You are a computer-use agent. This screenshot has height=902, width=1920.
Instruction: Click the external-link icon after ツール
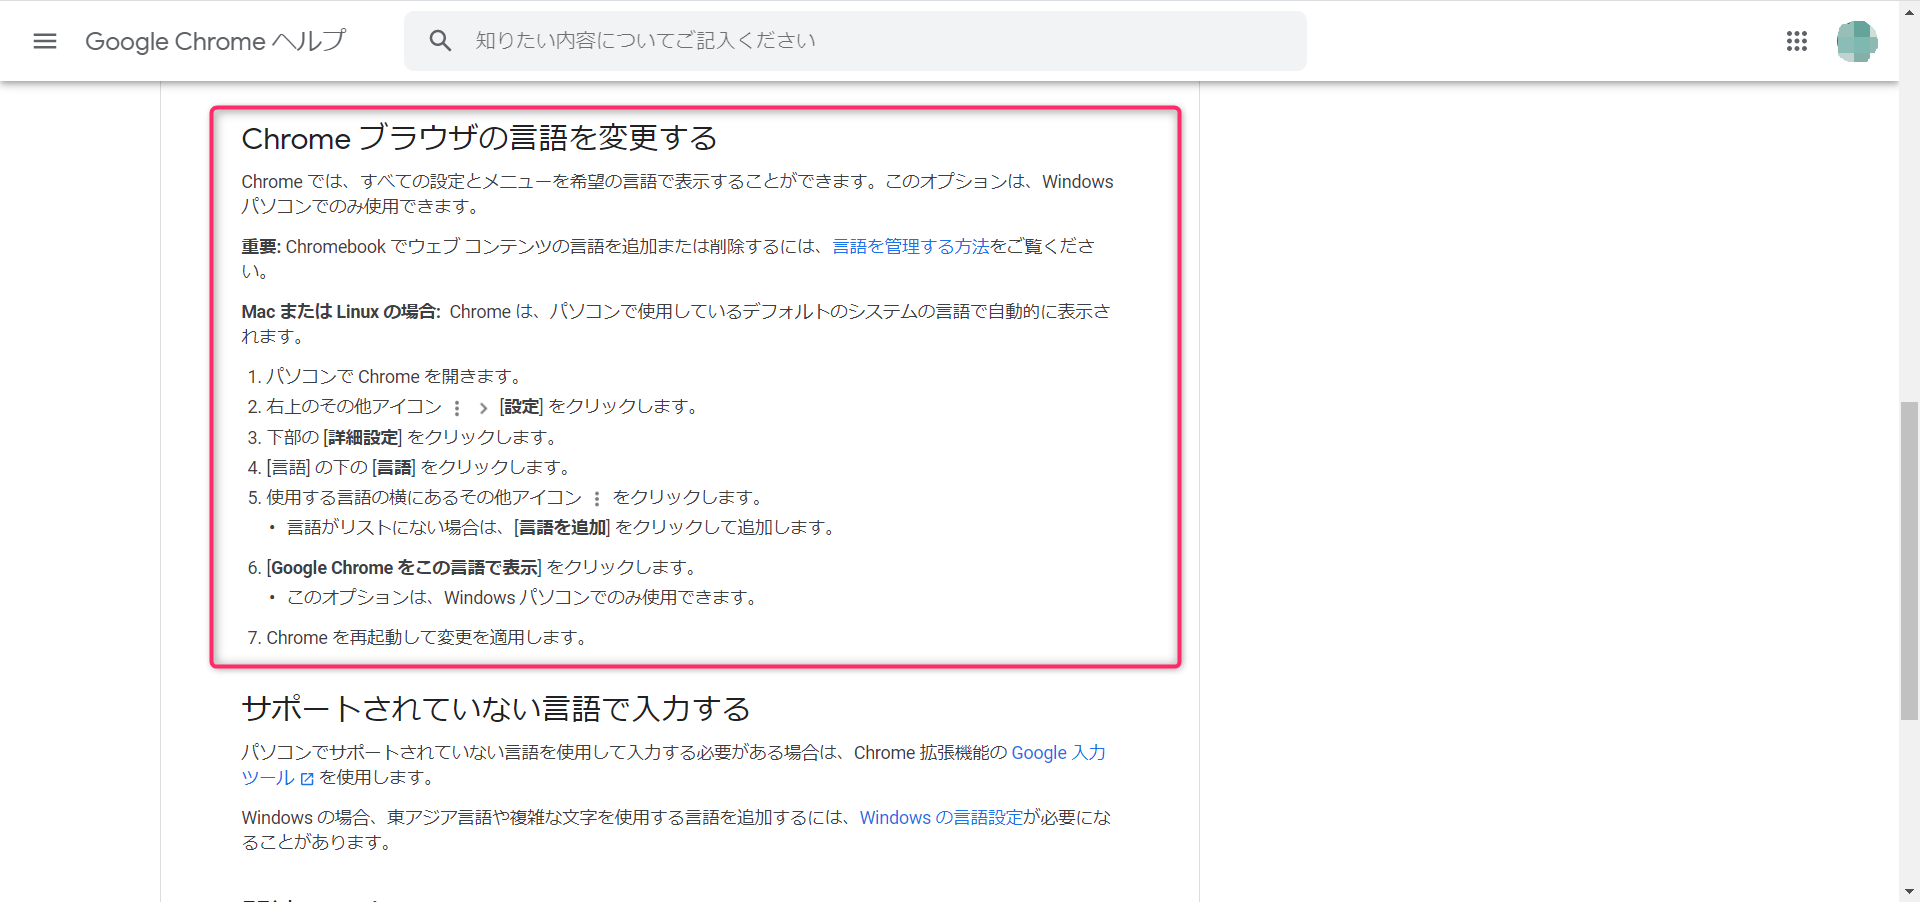[307, 778]
